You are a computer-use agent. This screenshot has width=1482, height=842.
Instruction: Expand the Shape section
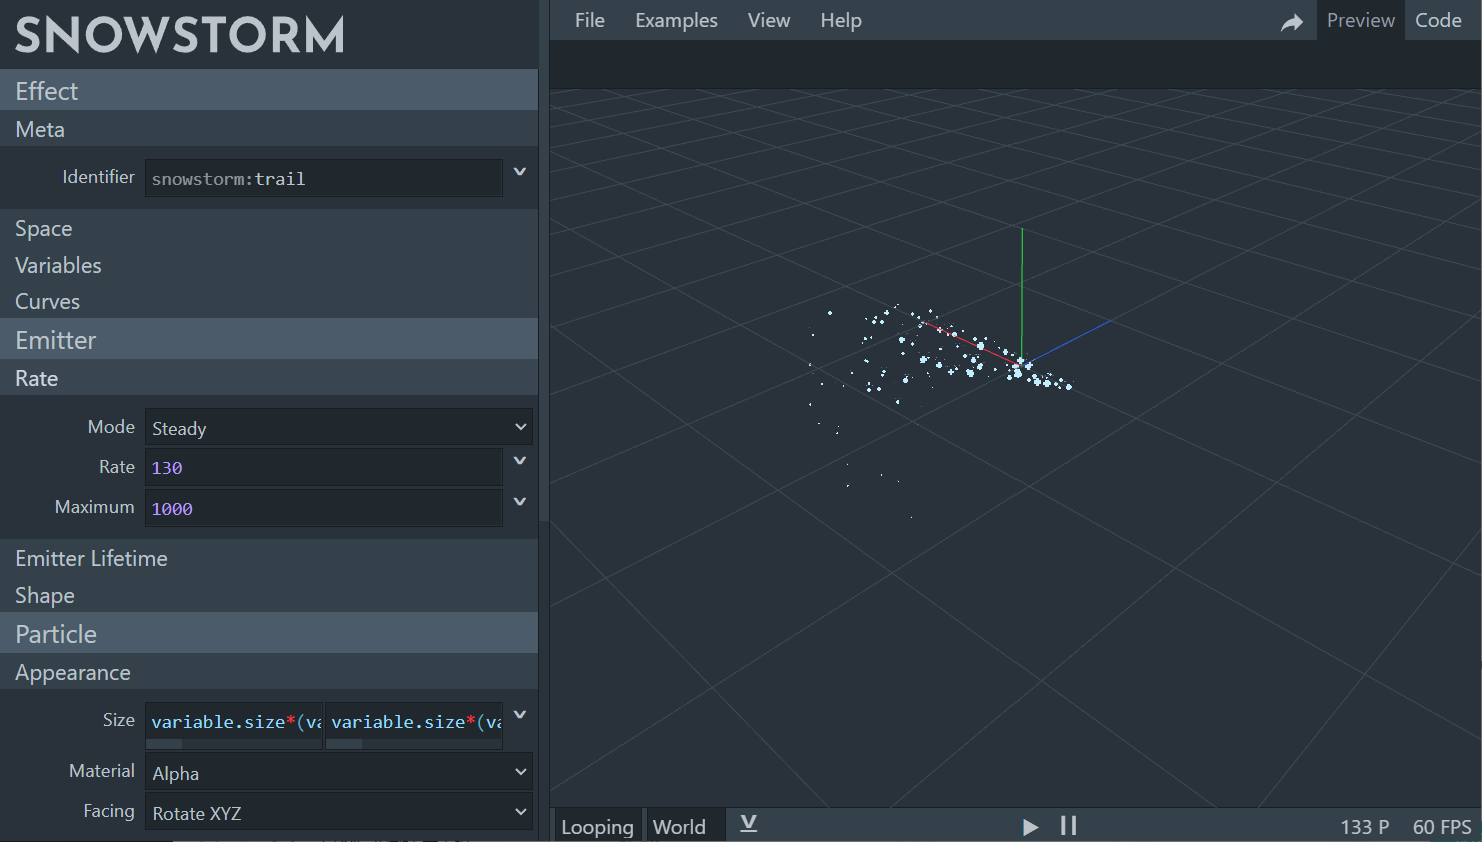pyautogui.click(x=269, y=595)
